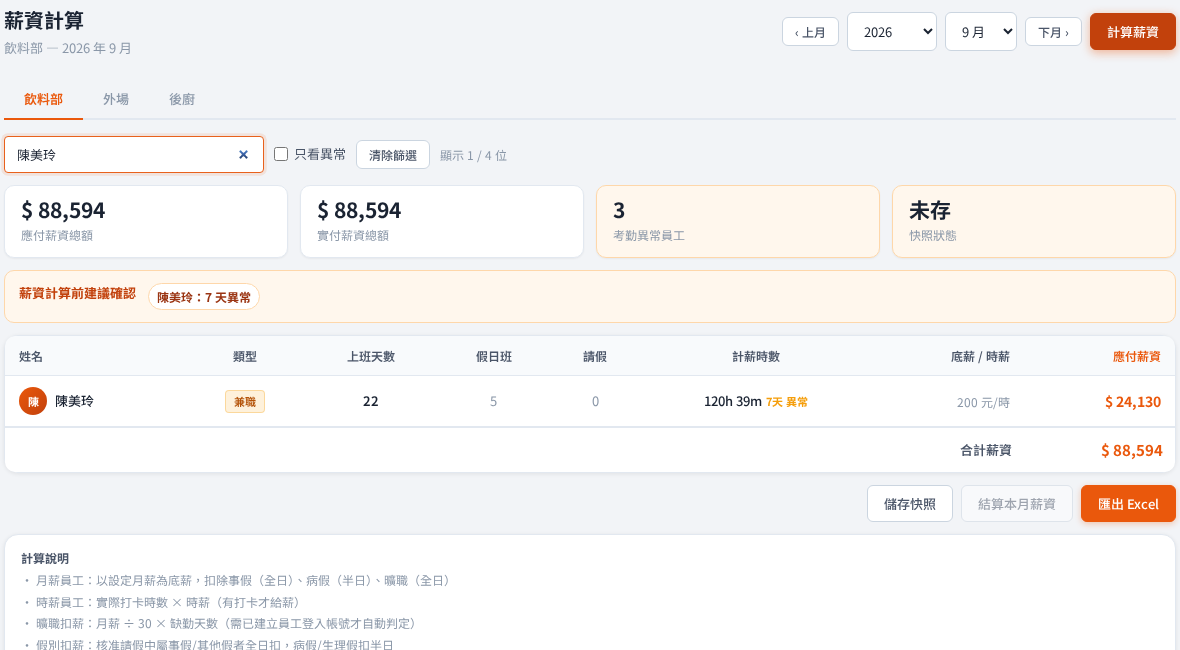Click the 應付薪資總額 summary card
The image size is (1180, 650).
tap(146, 221)
